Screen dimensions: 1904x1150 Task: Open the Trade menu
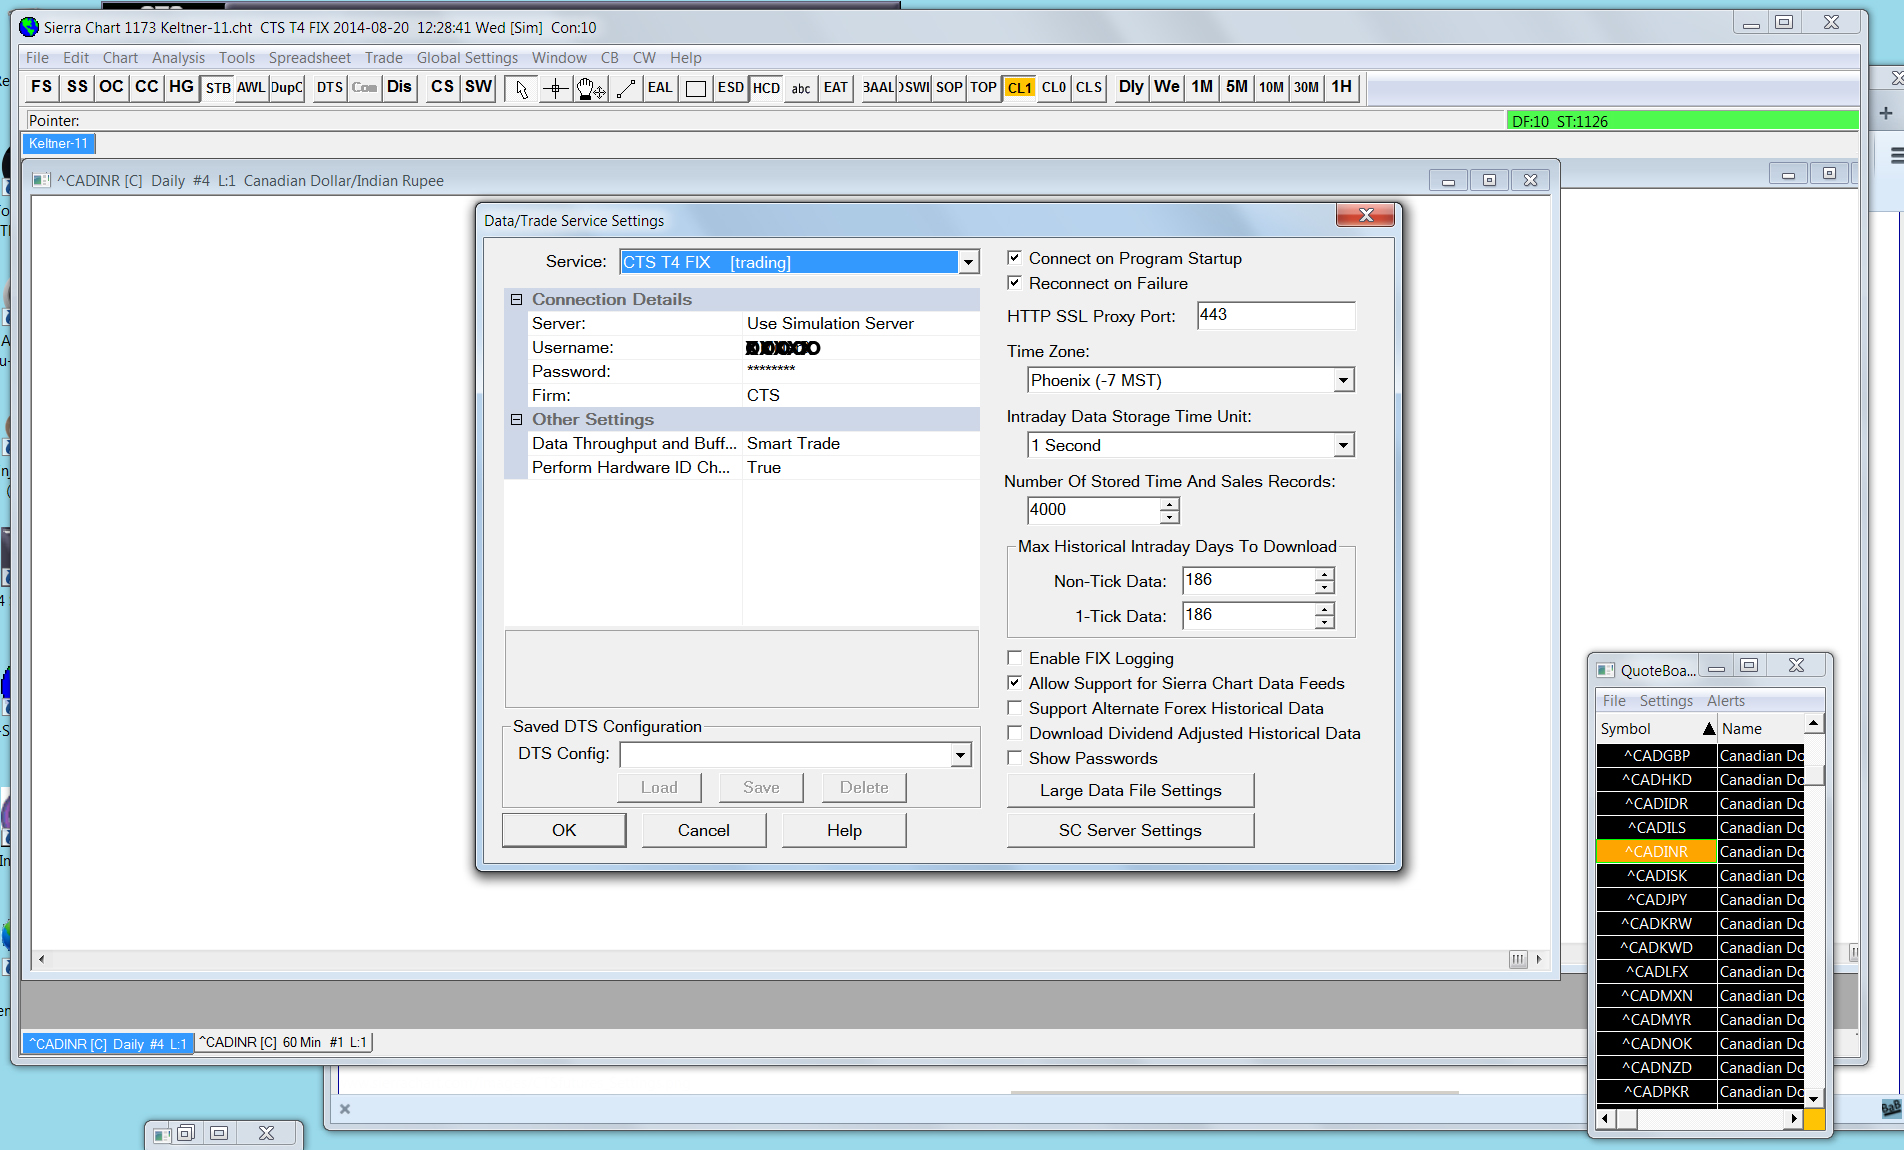coord(383,58)
